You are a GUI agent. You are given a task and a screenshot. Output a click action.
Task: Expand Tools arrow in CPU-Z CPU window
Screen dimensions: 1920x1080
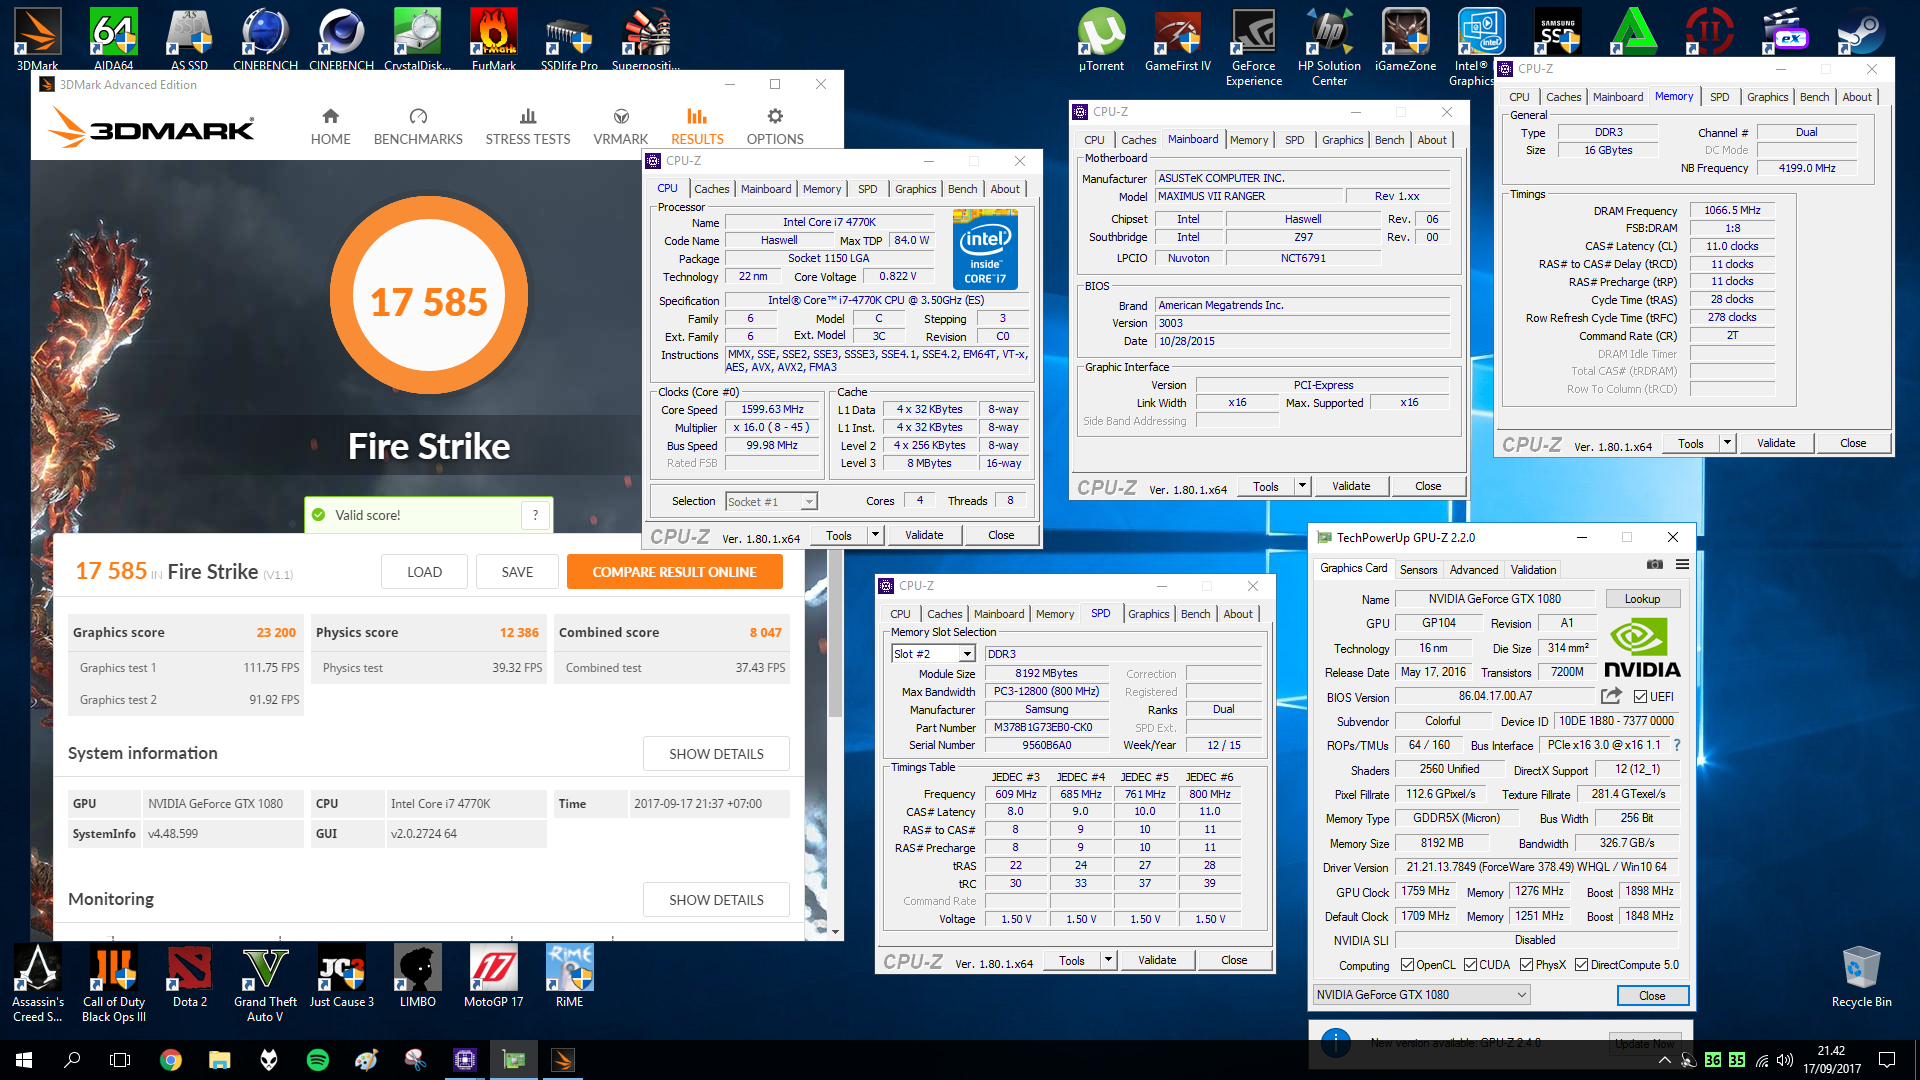tap(875, 535)
